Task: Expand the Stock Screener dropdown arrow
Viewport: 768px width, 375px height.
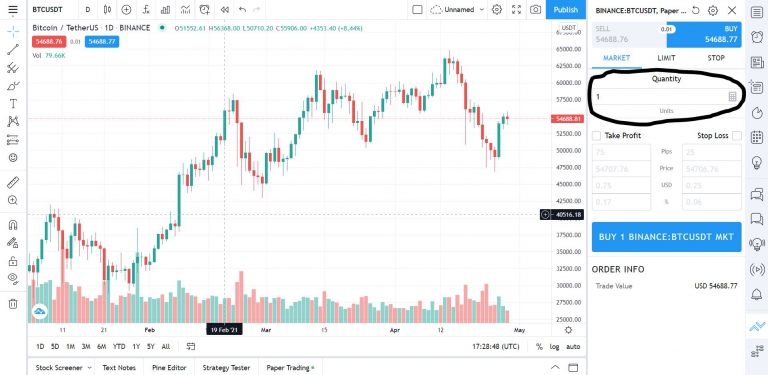Action: pyautogui.click(x=90, y=368)
